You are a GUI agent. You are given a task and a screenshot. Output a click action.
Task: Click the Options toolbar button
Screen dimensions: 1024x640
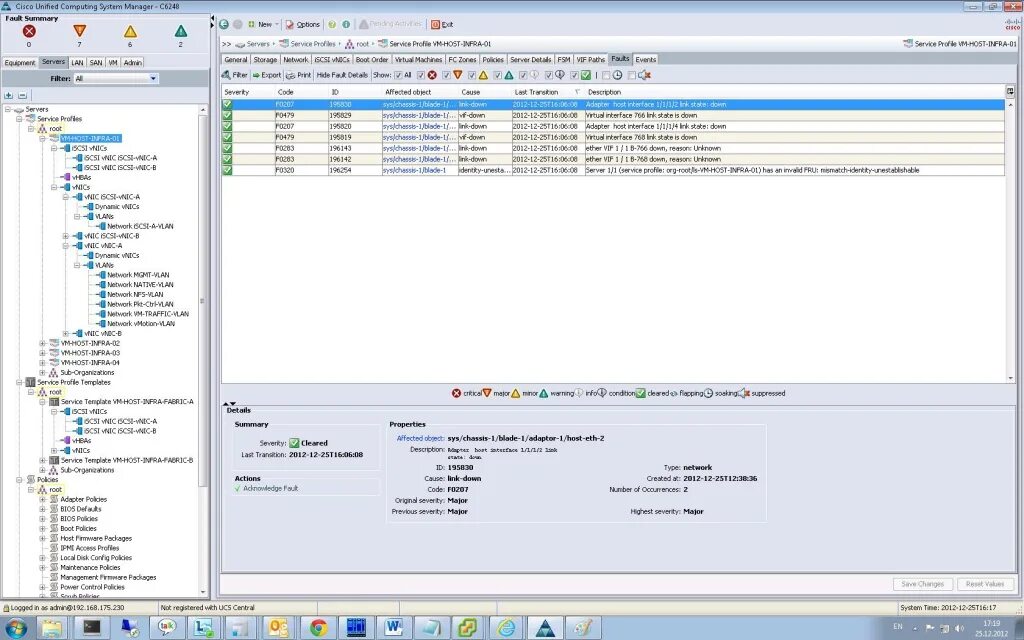[302, 24]
